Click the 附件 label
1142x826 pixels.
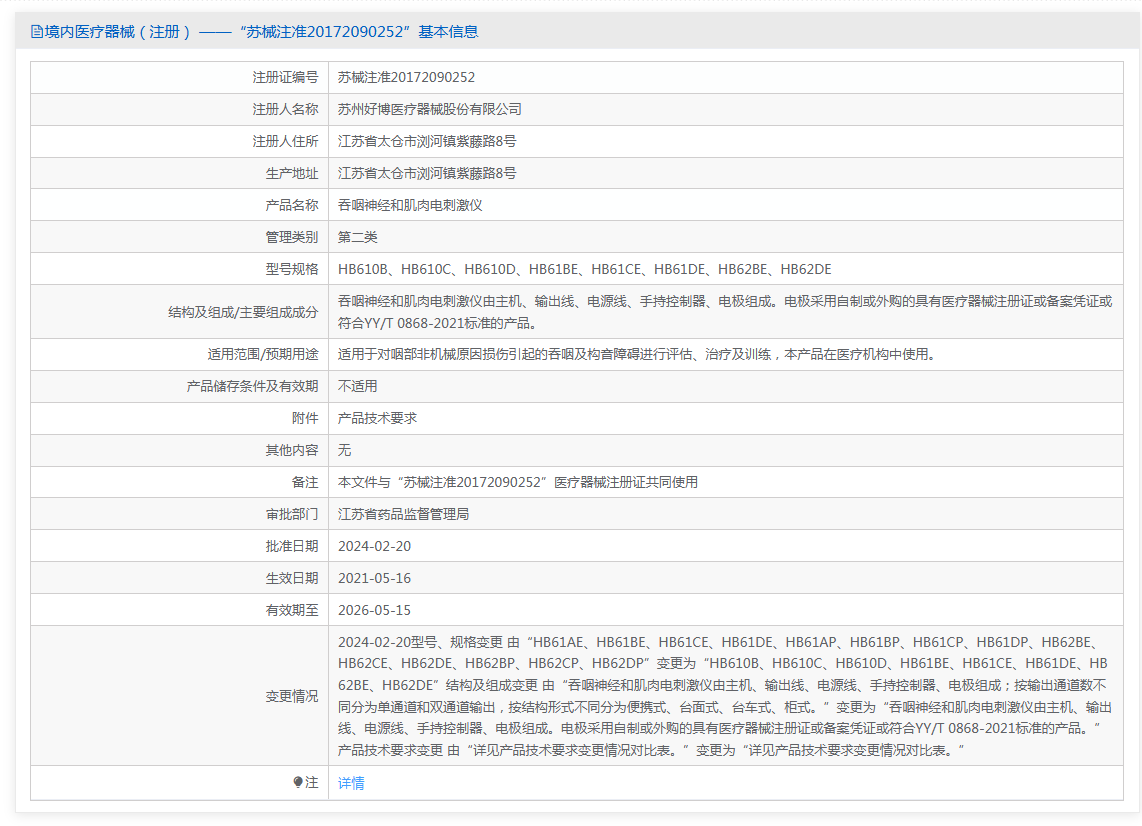(x=305, y=419)
